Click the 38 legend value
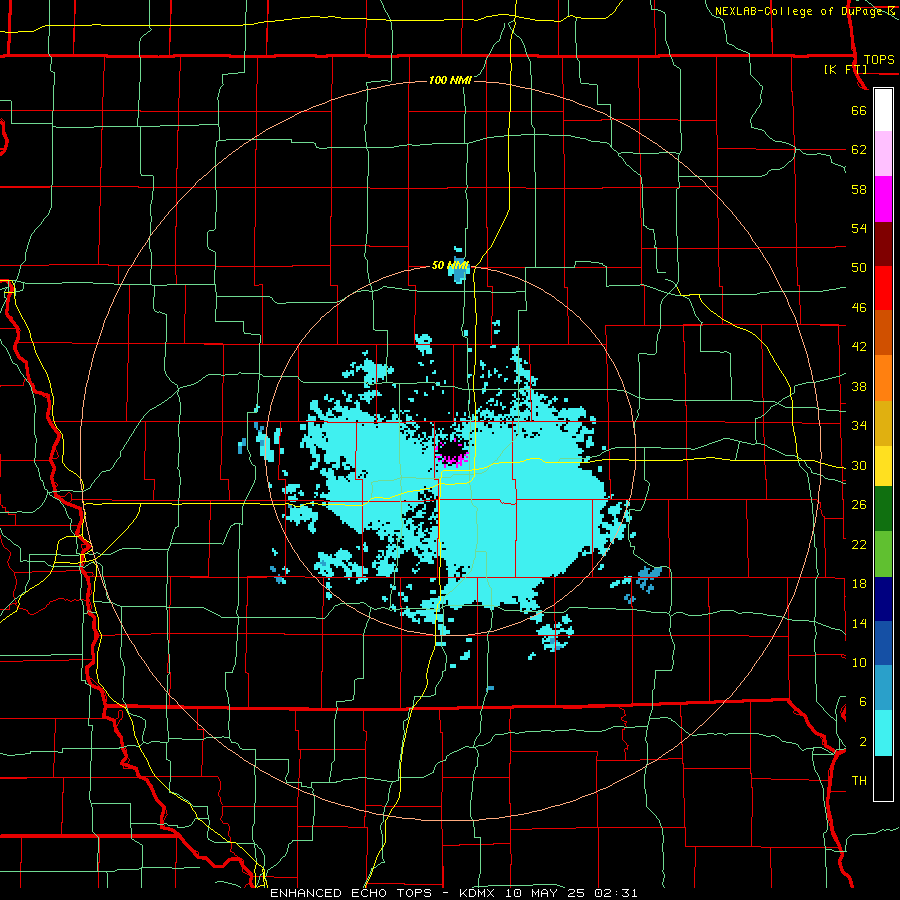This screenshot has width=900, height=900. [x=859, y=386]
